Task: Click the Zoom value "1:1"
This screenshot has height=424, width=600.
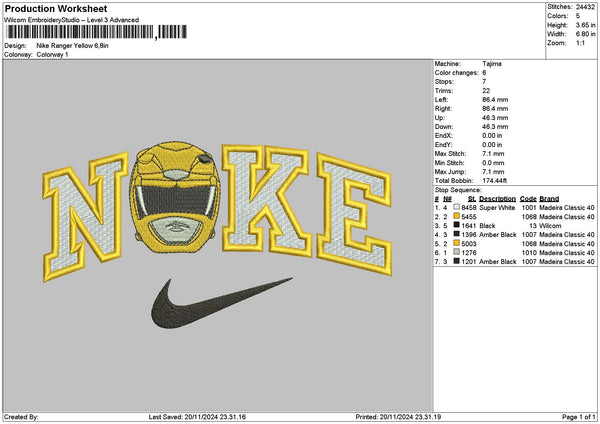Action: (x=580, y=43)
